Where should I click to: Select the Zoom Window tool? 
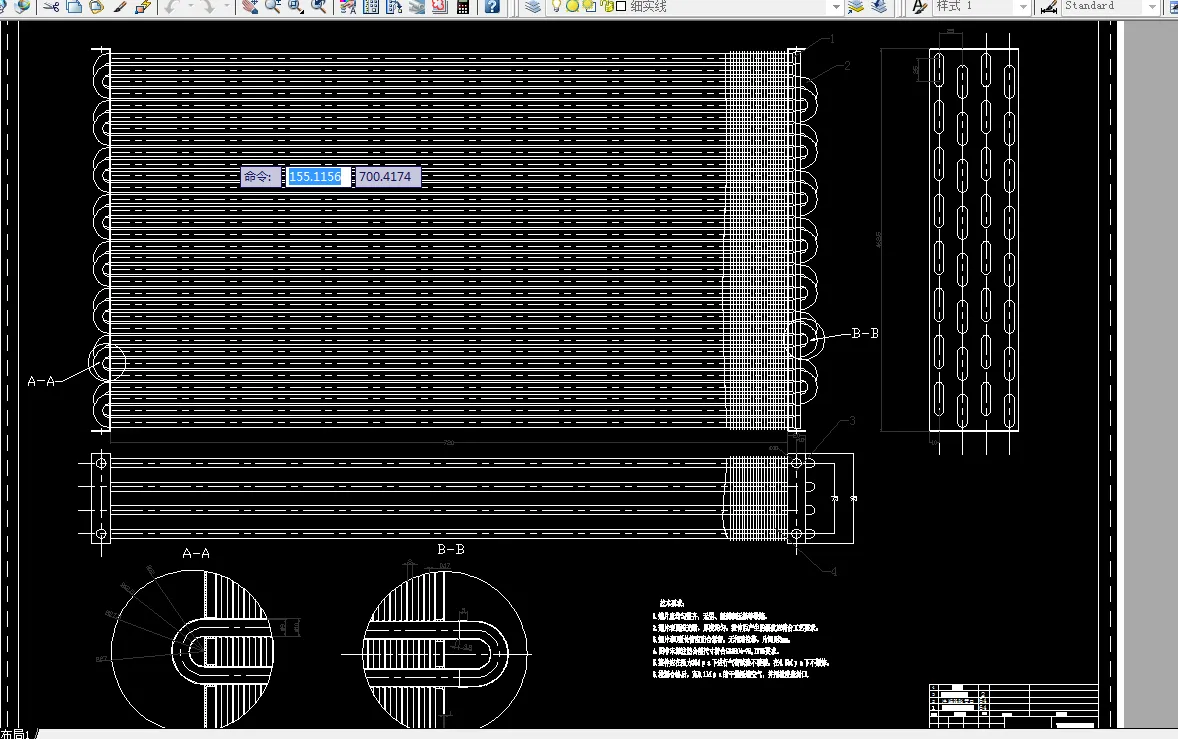pyautogui.click(x=296, y=6)
